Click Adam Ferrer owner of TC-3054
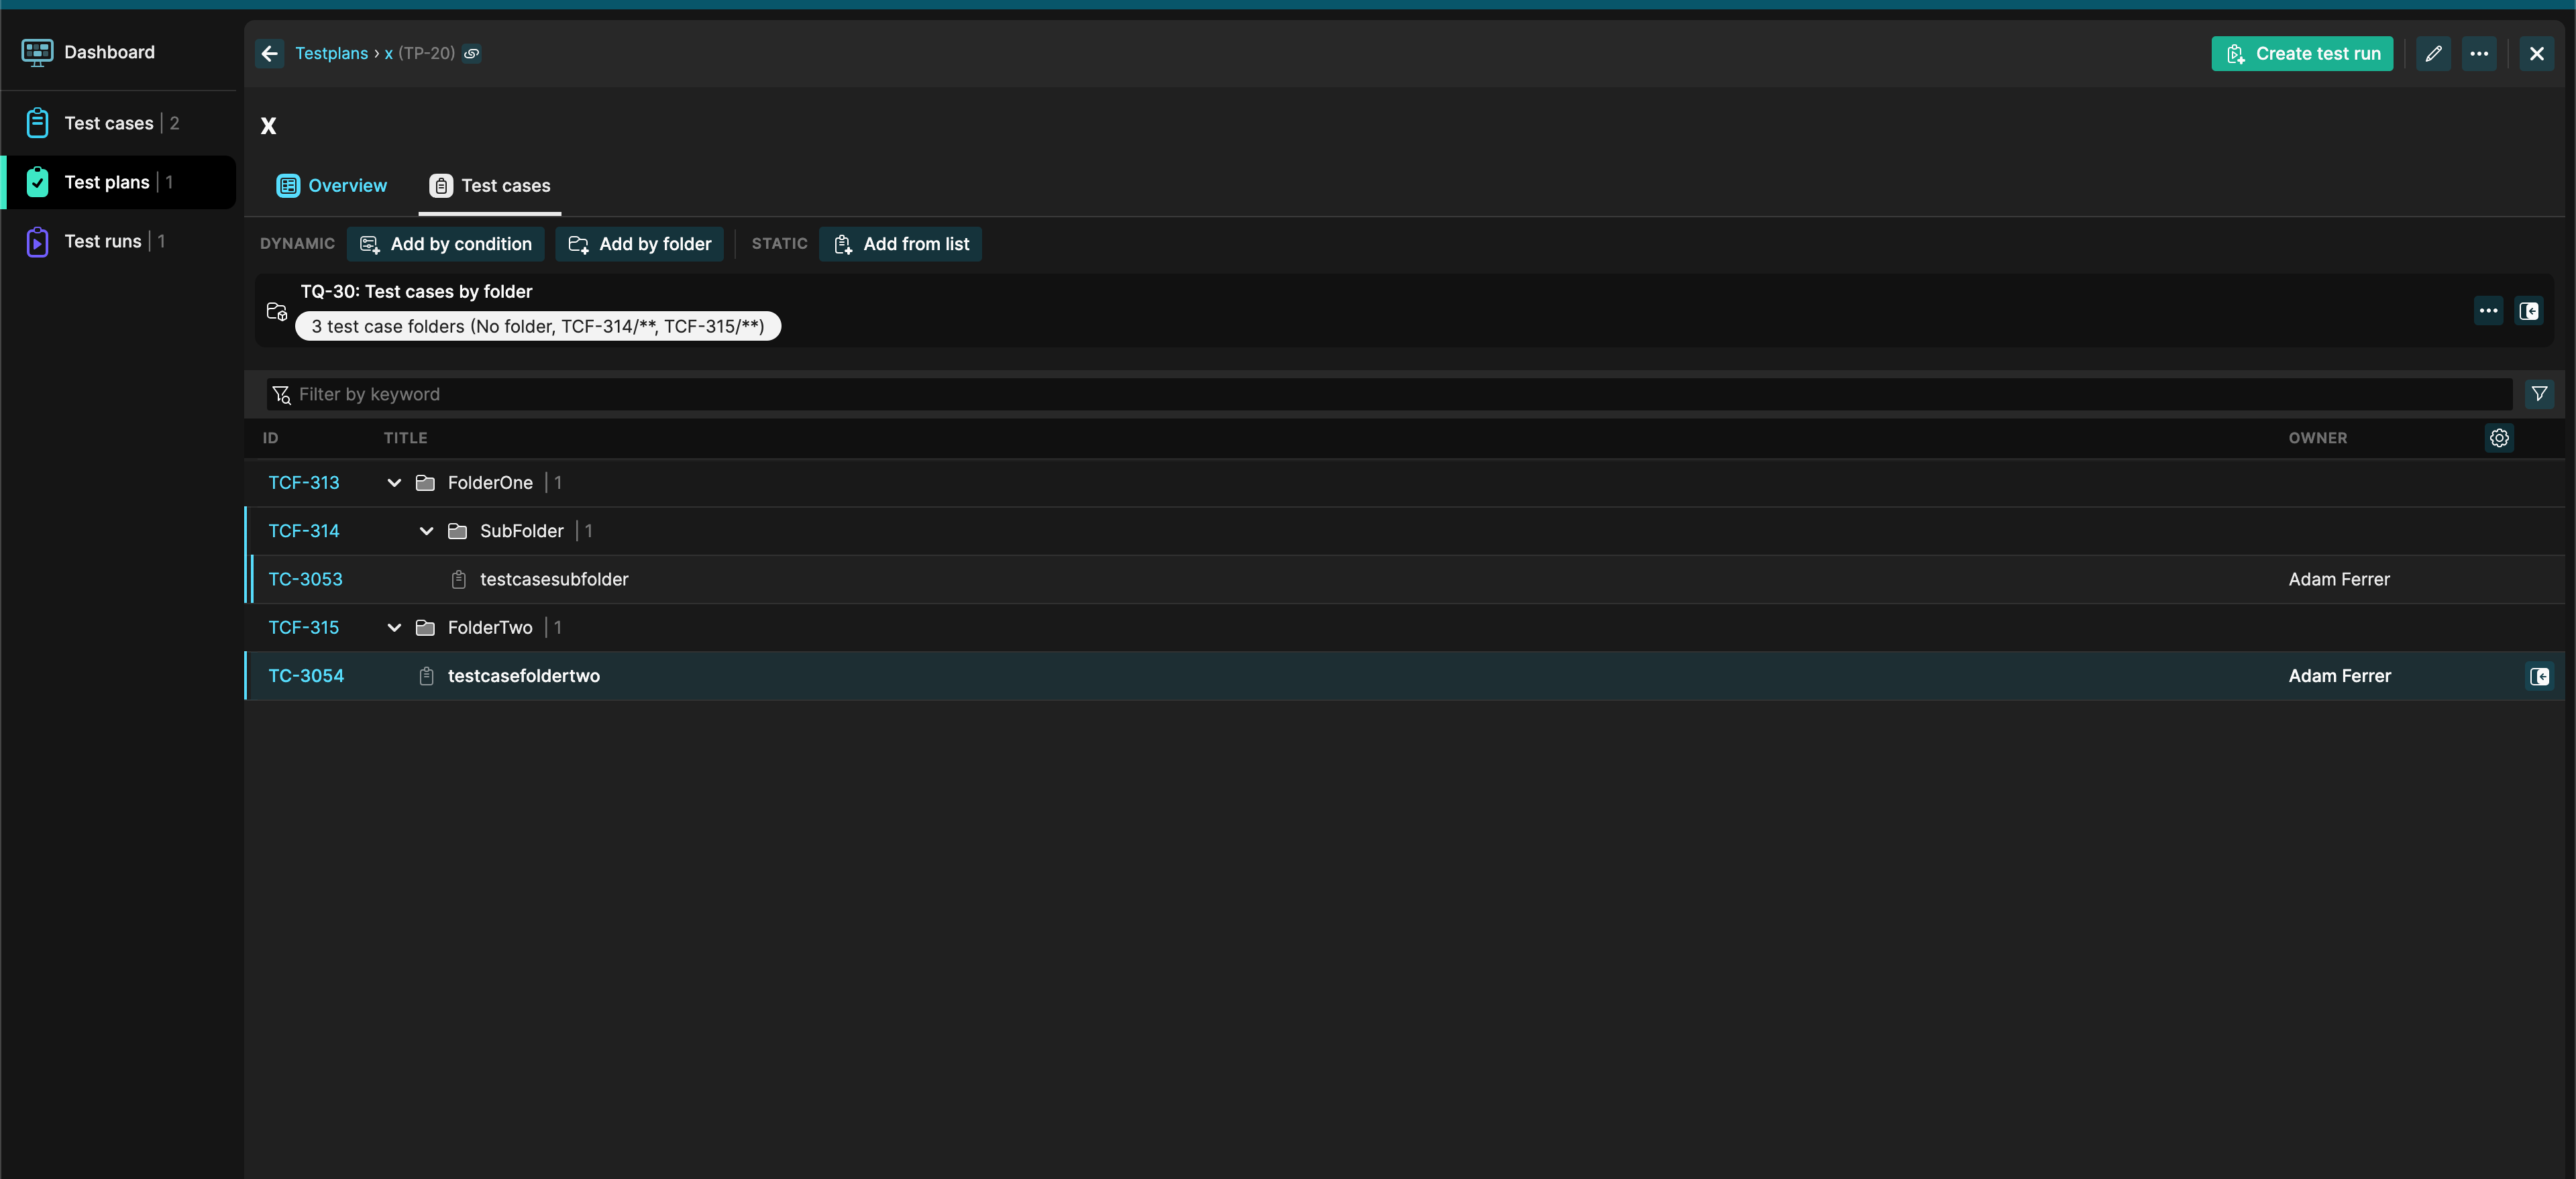 pos(2340,676)
